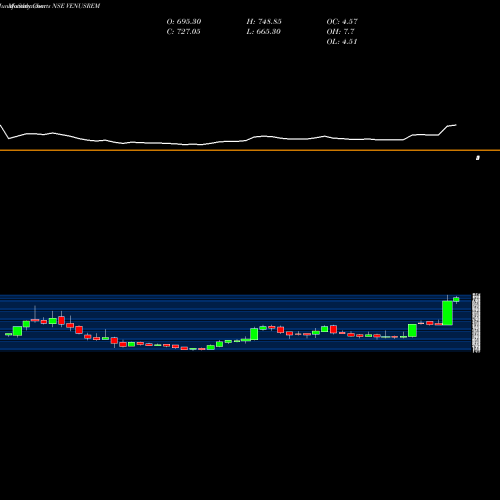
Task: Click the last small green candlestick on far right
Action: tap(456, 299)
